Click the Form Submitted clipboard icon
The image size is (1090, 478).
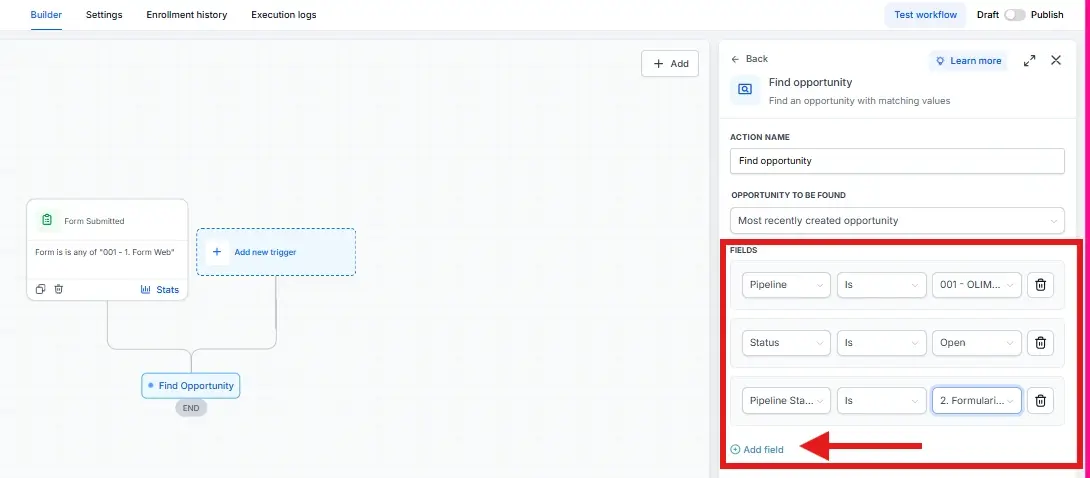click(x=47, y=220)
